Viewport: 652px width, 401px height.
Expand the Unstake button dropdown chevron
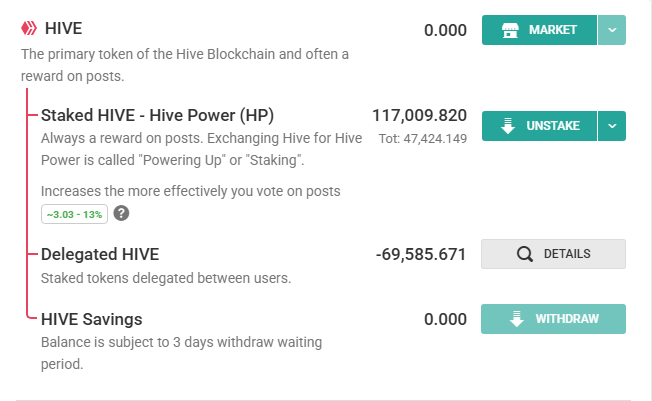(x=612, y=126)
